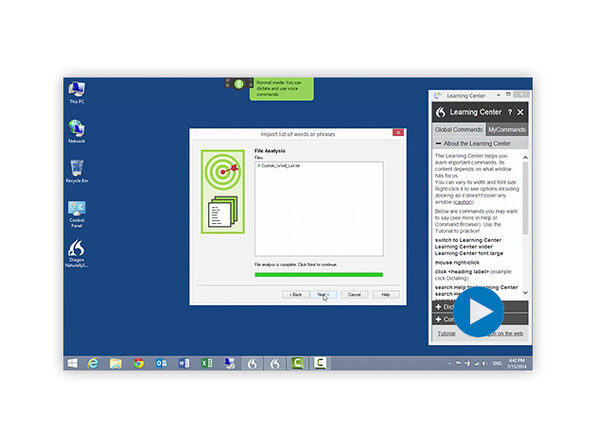Open Excel from the taskbar
The height and width of the screenshot is (447, 596).
click(207, 363)
